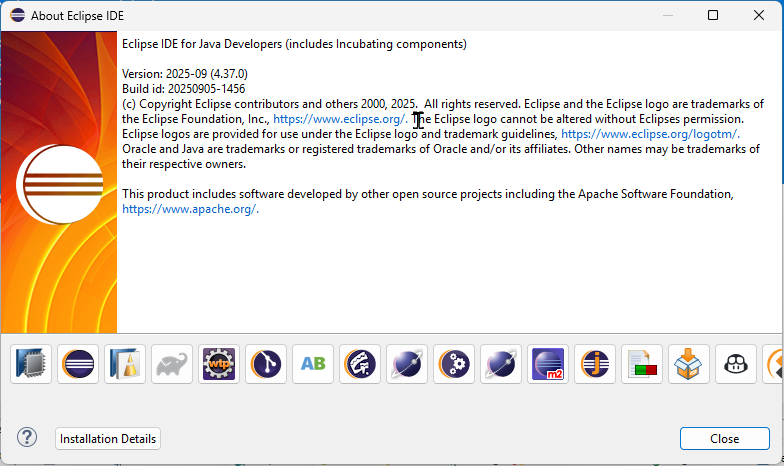Open the document with red-green bar icon
The width and height of the screenshot is (784, 466).
click(642, 364)
